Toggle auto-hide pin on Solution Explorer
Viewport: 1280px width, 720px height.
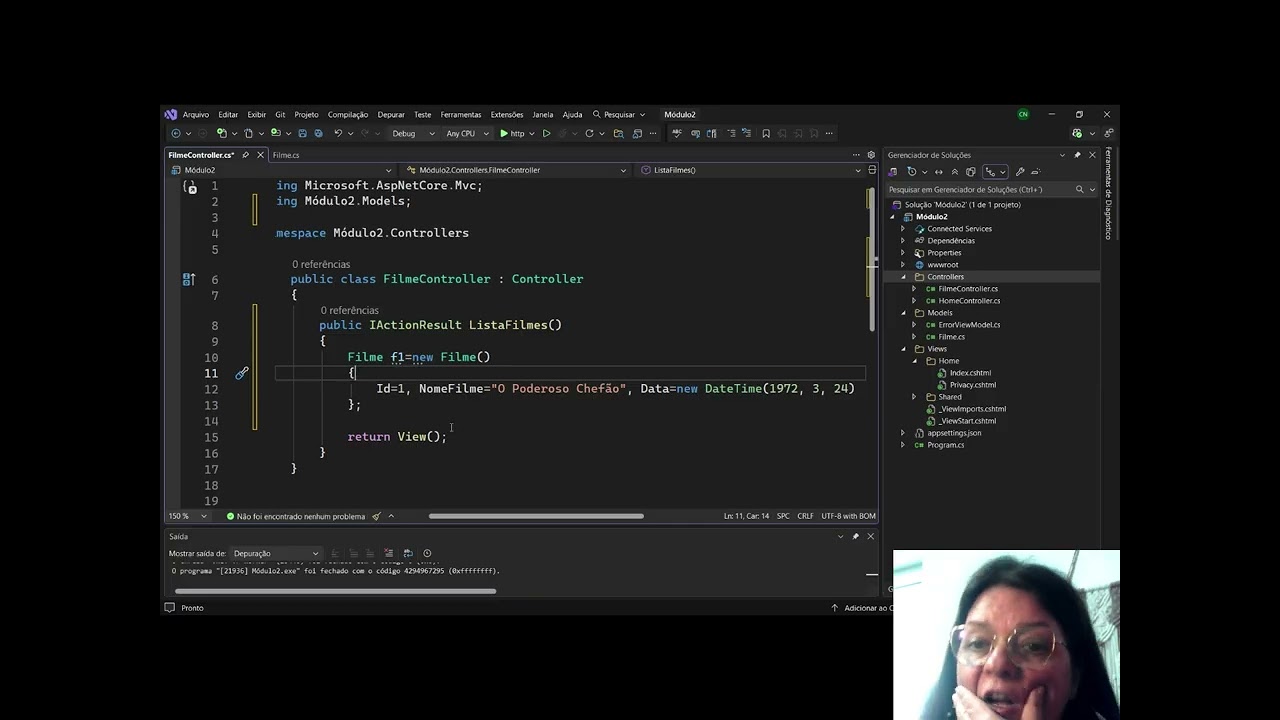click(1077, 155)
